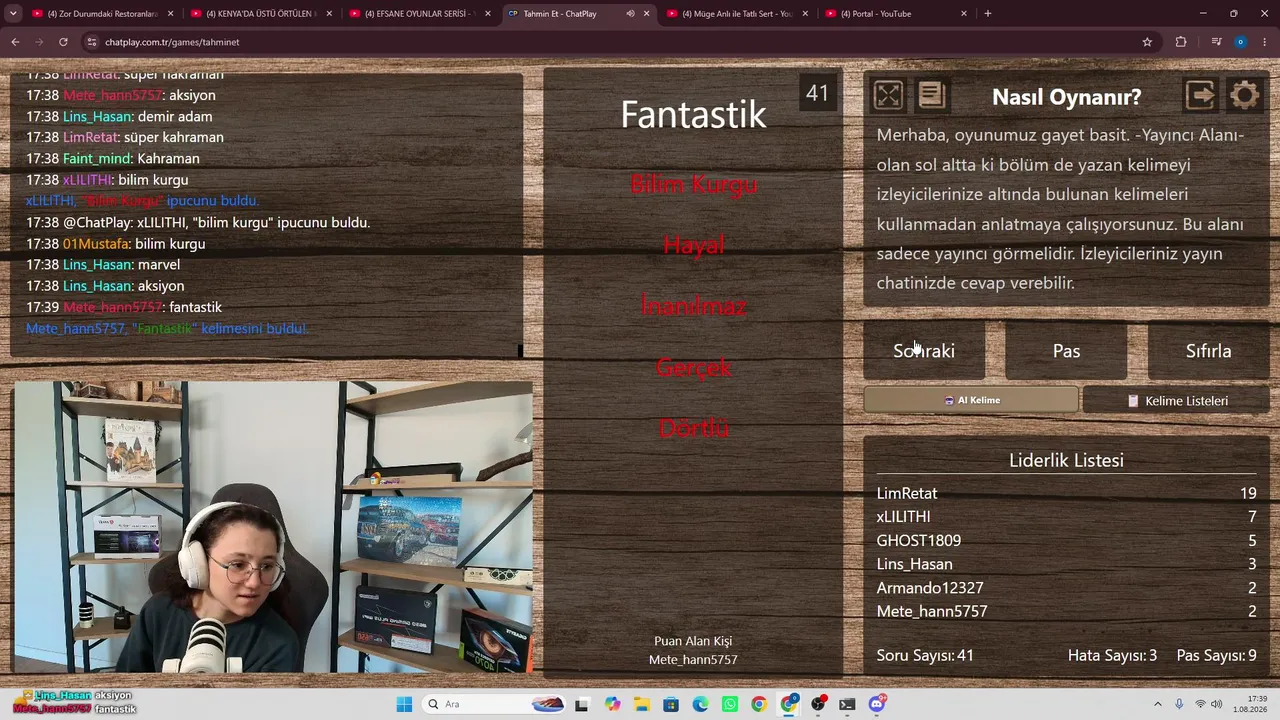Click the forbidden word İnanılmaz
The image size is (1280, 720).
click(x=693, y=306)
